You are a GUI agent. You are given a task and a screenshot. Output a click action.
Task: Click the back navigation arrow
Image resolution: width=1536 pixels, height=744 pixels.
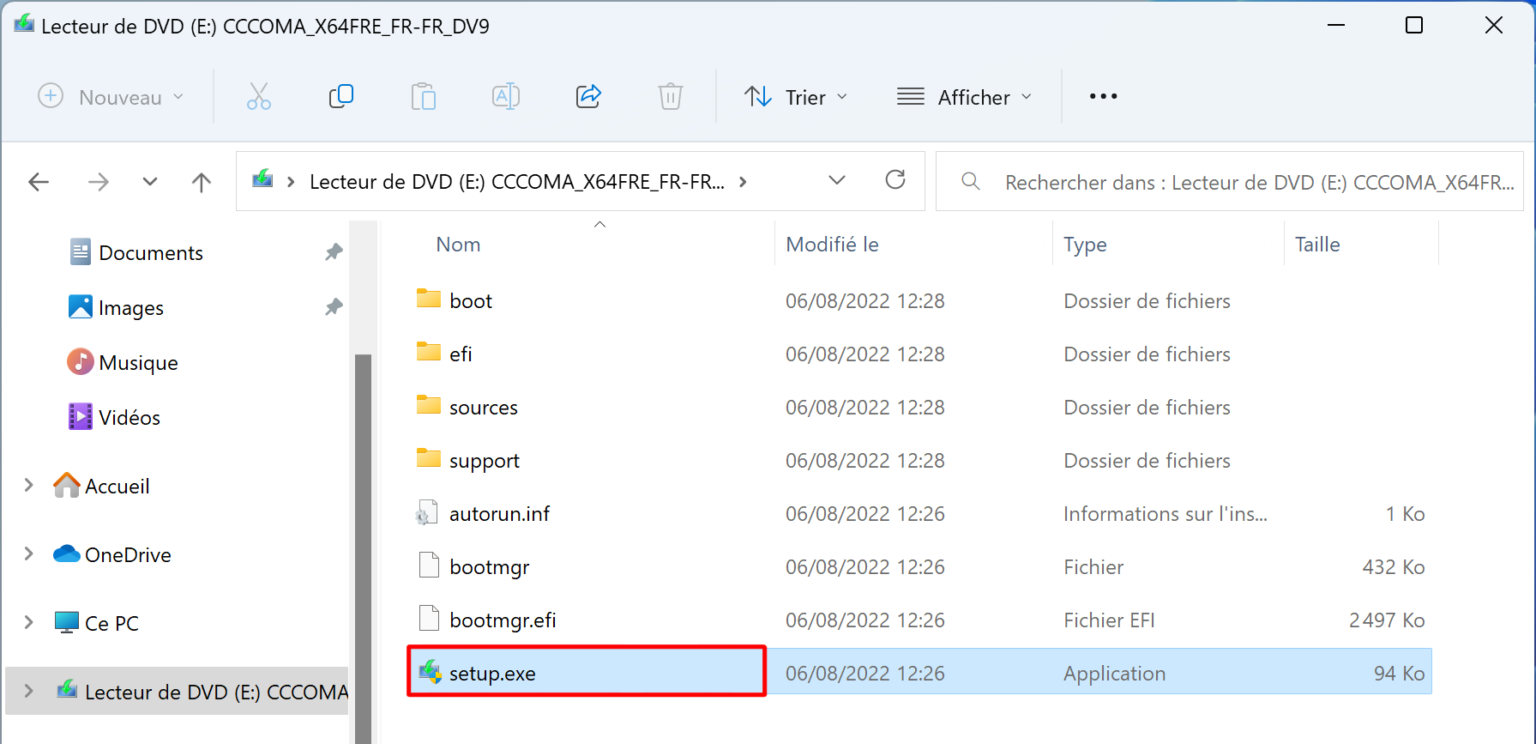38,181
